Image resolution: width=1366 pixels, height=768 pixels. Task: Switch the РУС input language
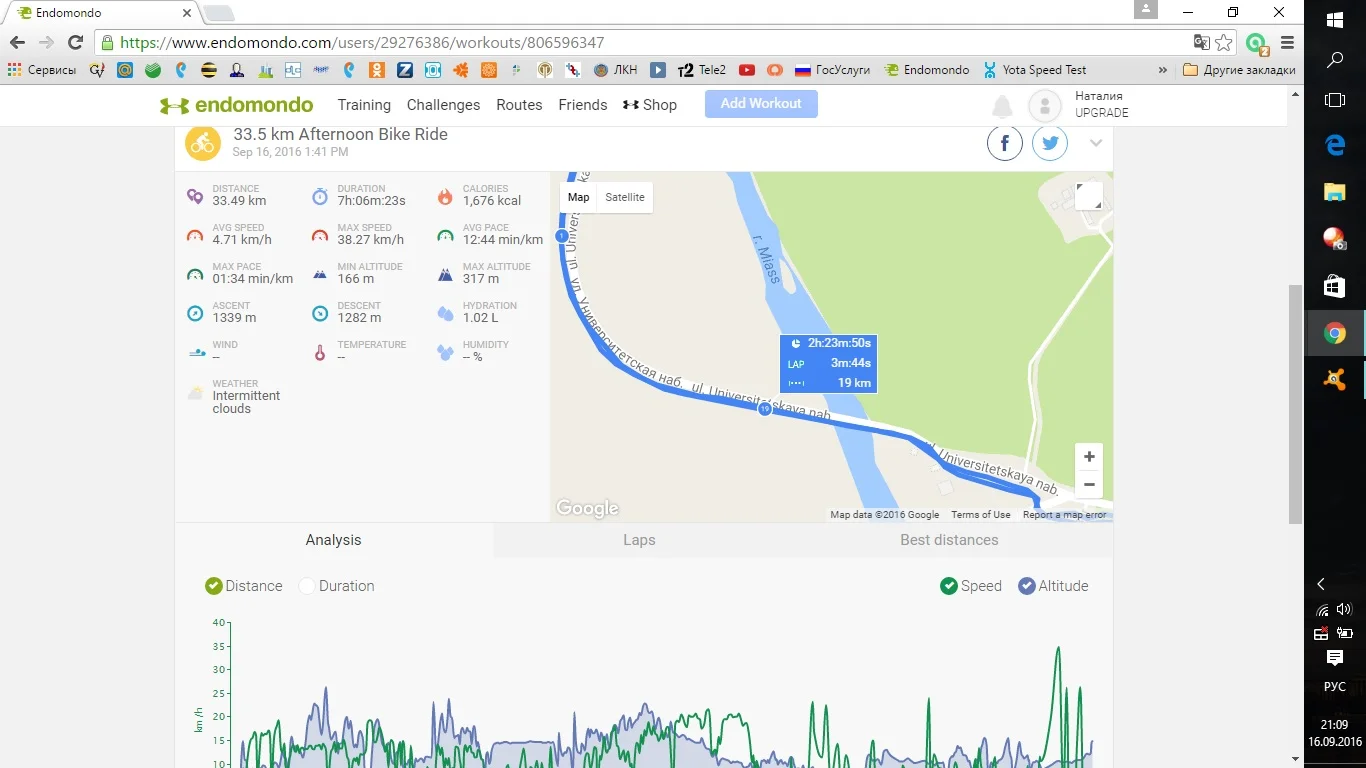[1335, 687]
